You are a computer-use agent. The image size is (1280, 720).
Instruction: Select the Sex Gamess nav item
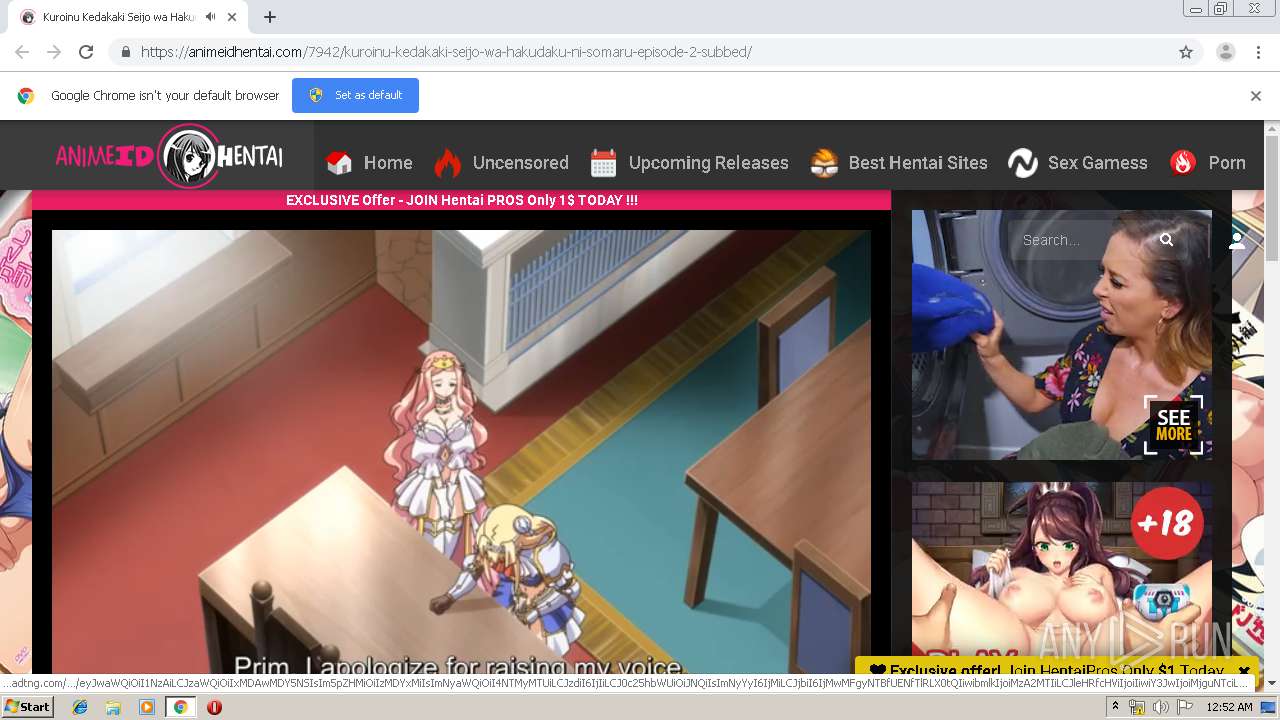pos(1097,163)
